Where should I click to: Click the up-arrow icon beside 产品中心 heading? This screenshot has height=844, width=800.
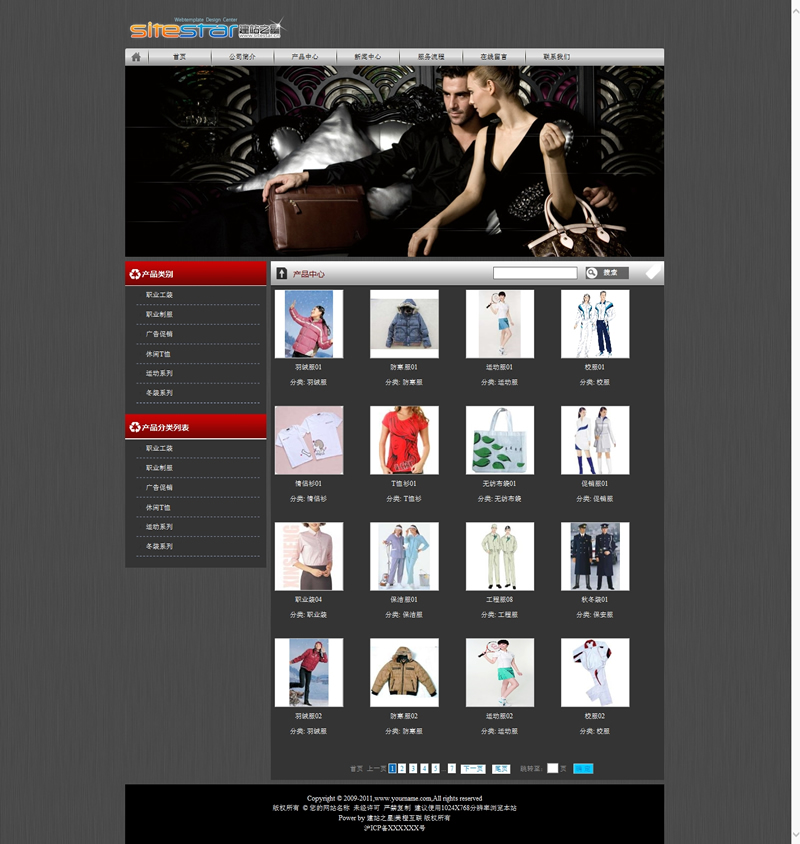click(x=282, y=273)
